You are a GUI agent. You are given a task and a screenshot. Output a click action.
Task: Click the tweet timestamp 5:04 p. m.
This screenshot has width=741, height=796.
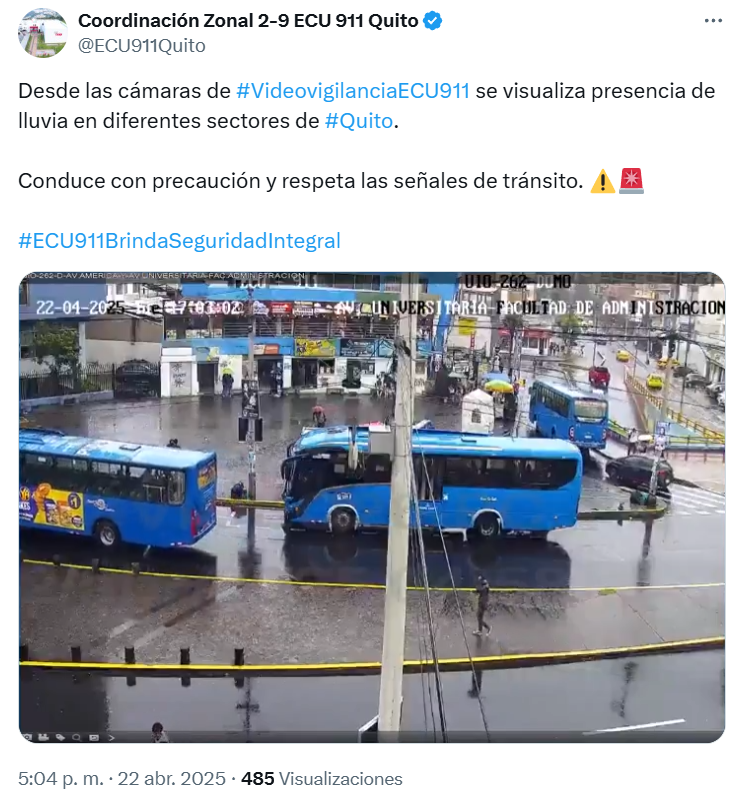point(60,778)
